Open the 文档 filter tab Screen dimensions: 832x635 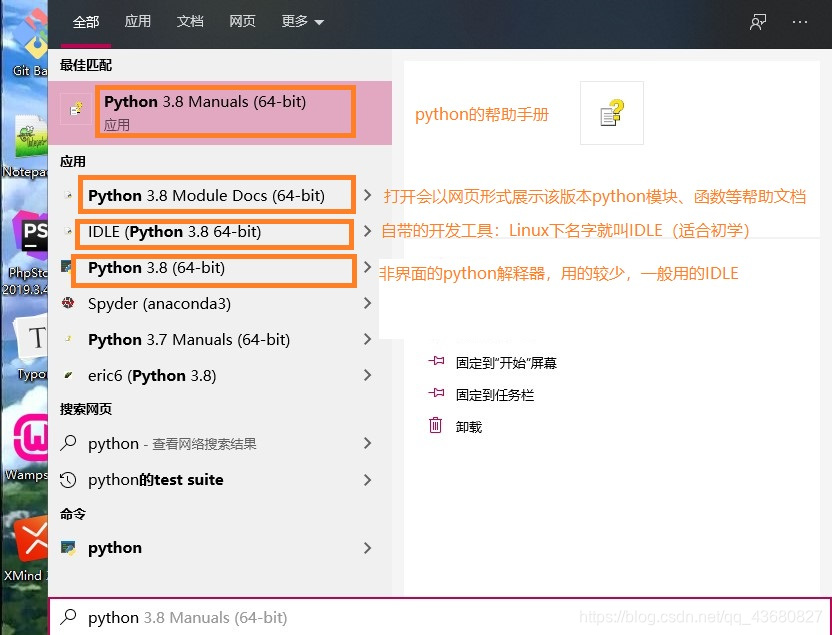coord(190,22)
